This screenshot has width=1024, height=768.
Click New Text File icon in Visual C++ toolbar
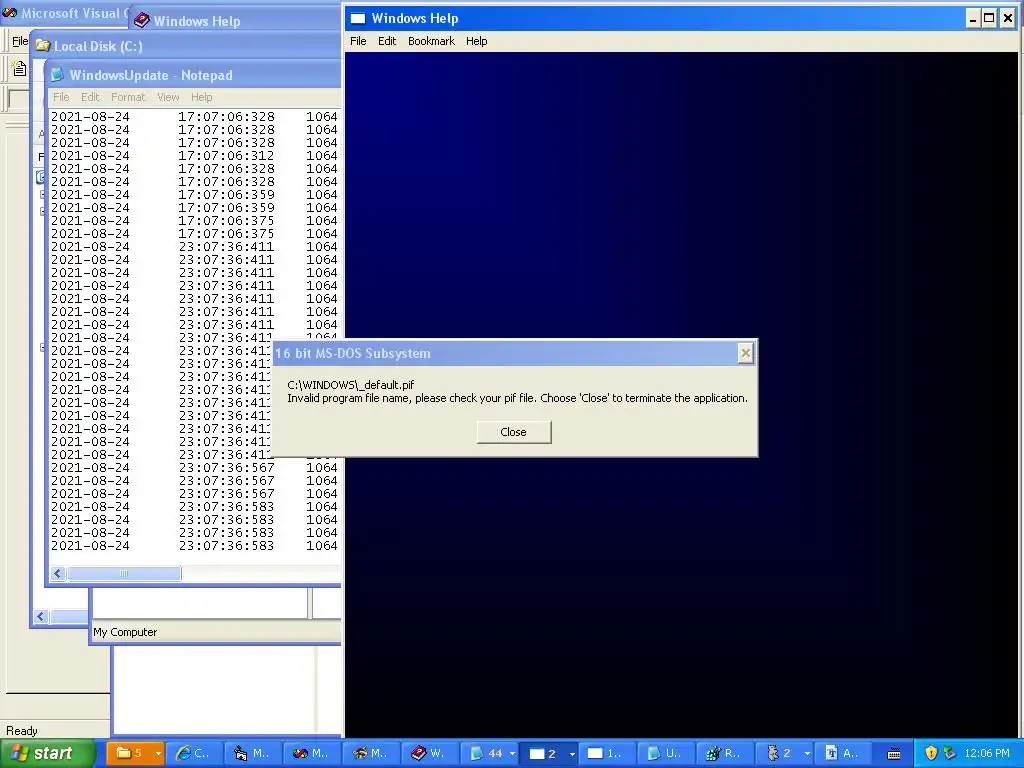[19, 68]
